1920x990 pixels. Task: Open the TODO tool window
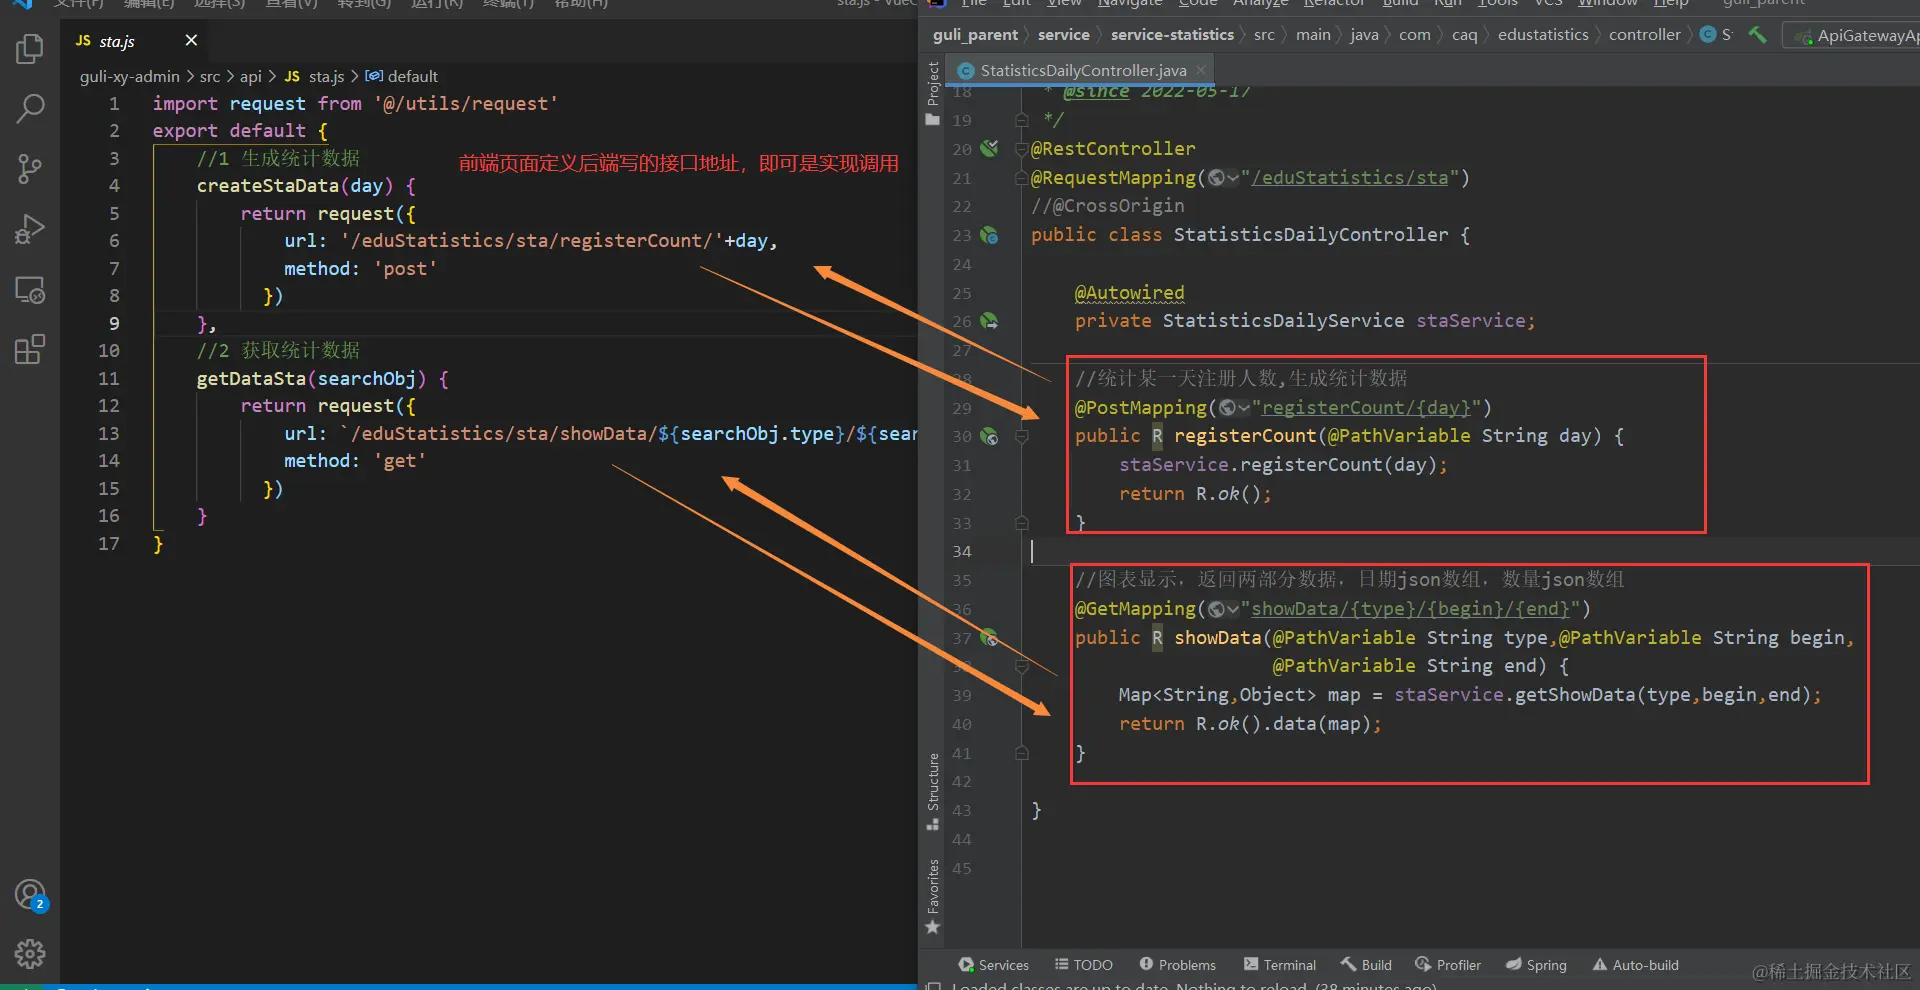[1084, 965]
